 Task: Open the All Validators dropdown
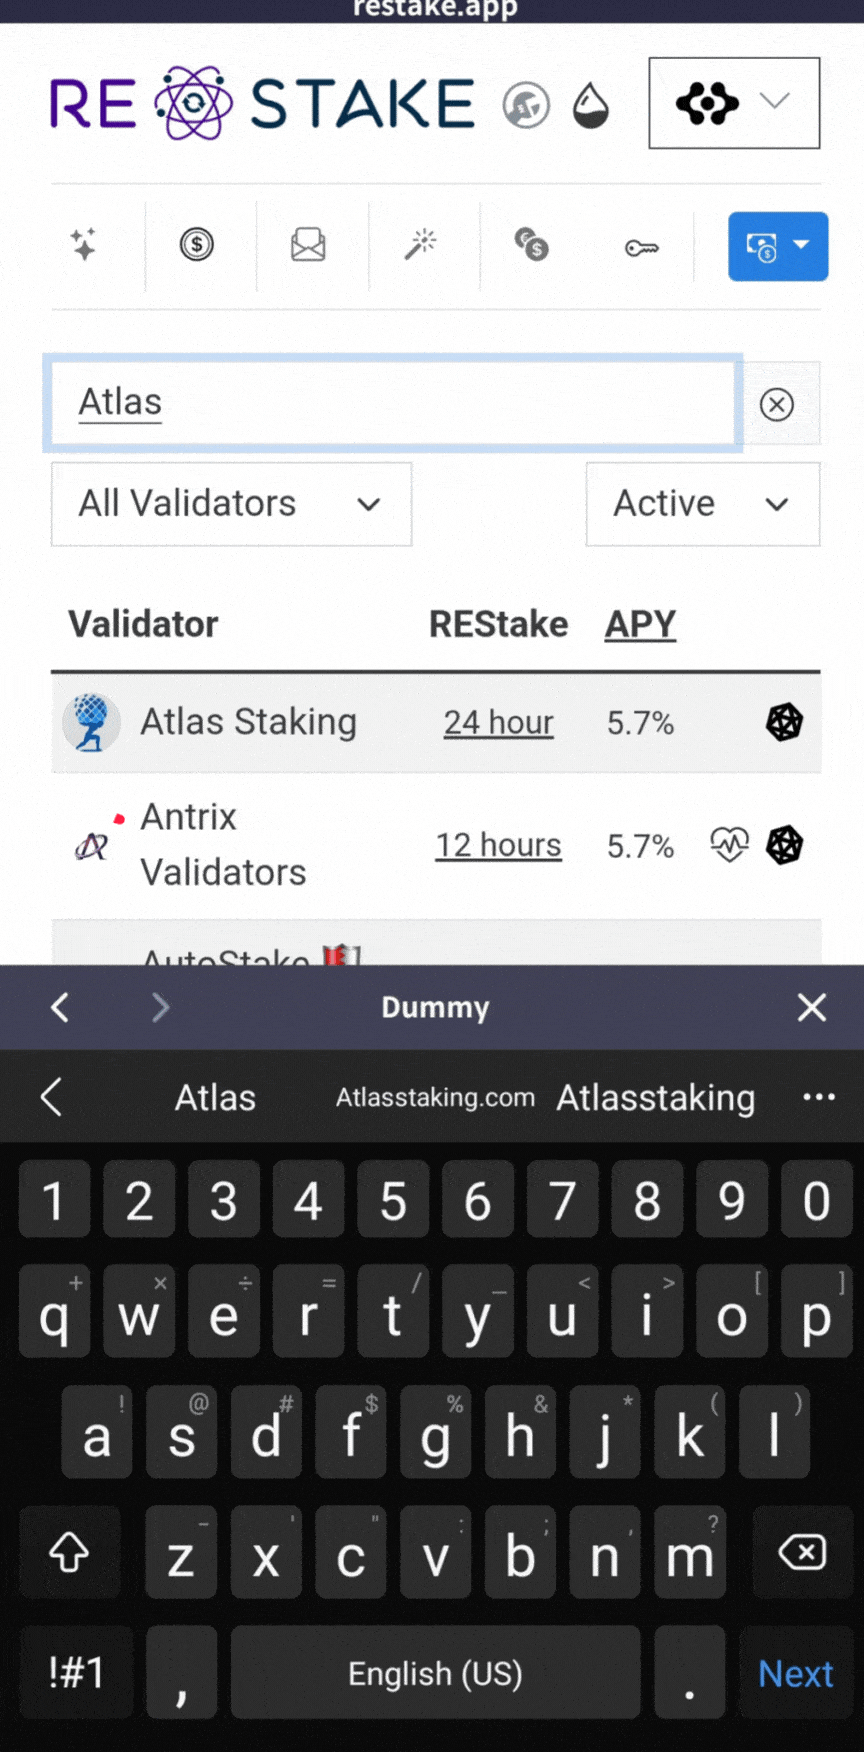click(x=230, y=504)
